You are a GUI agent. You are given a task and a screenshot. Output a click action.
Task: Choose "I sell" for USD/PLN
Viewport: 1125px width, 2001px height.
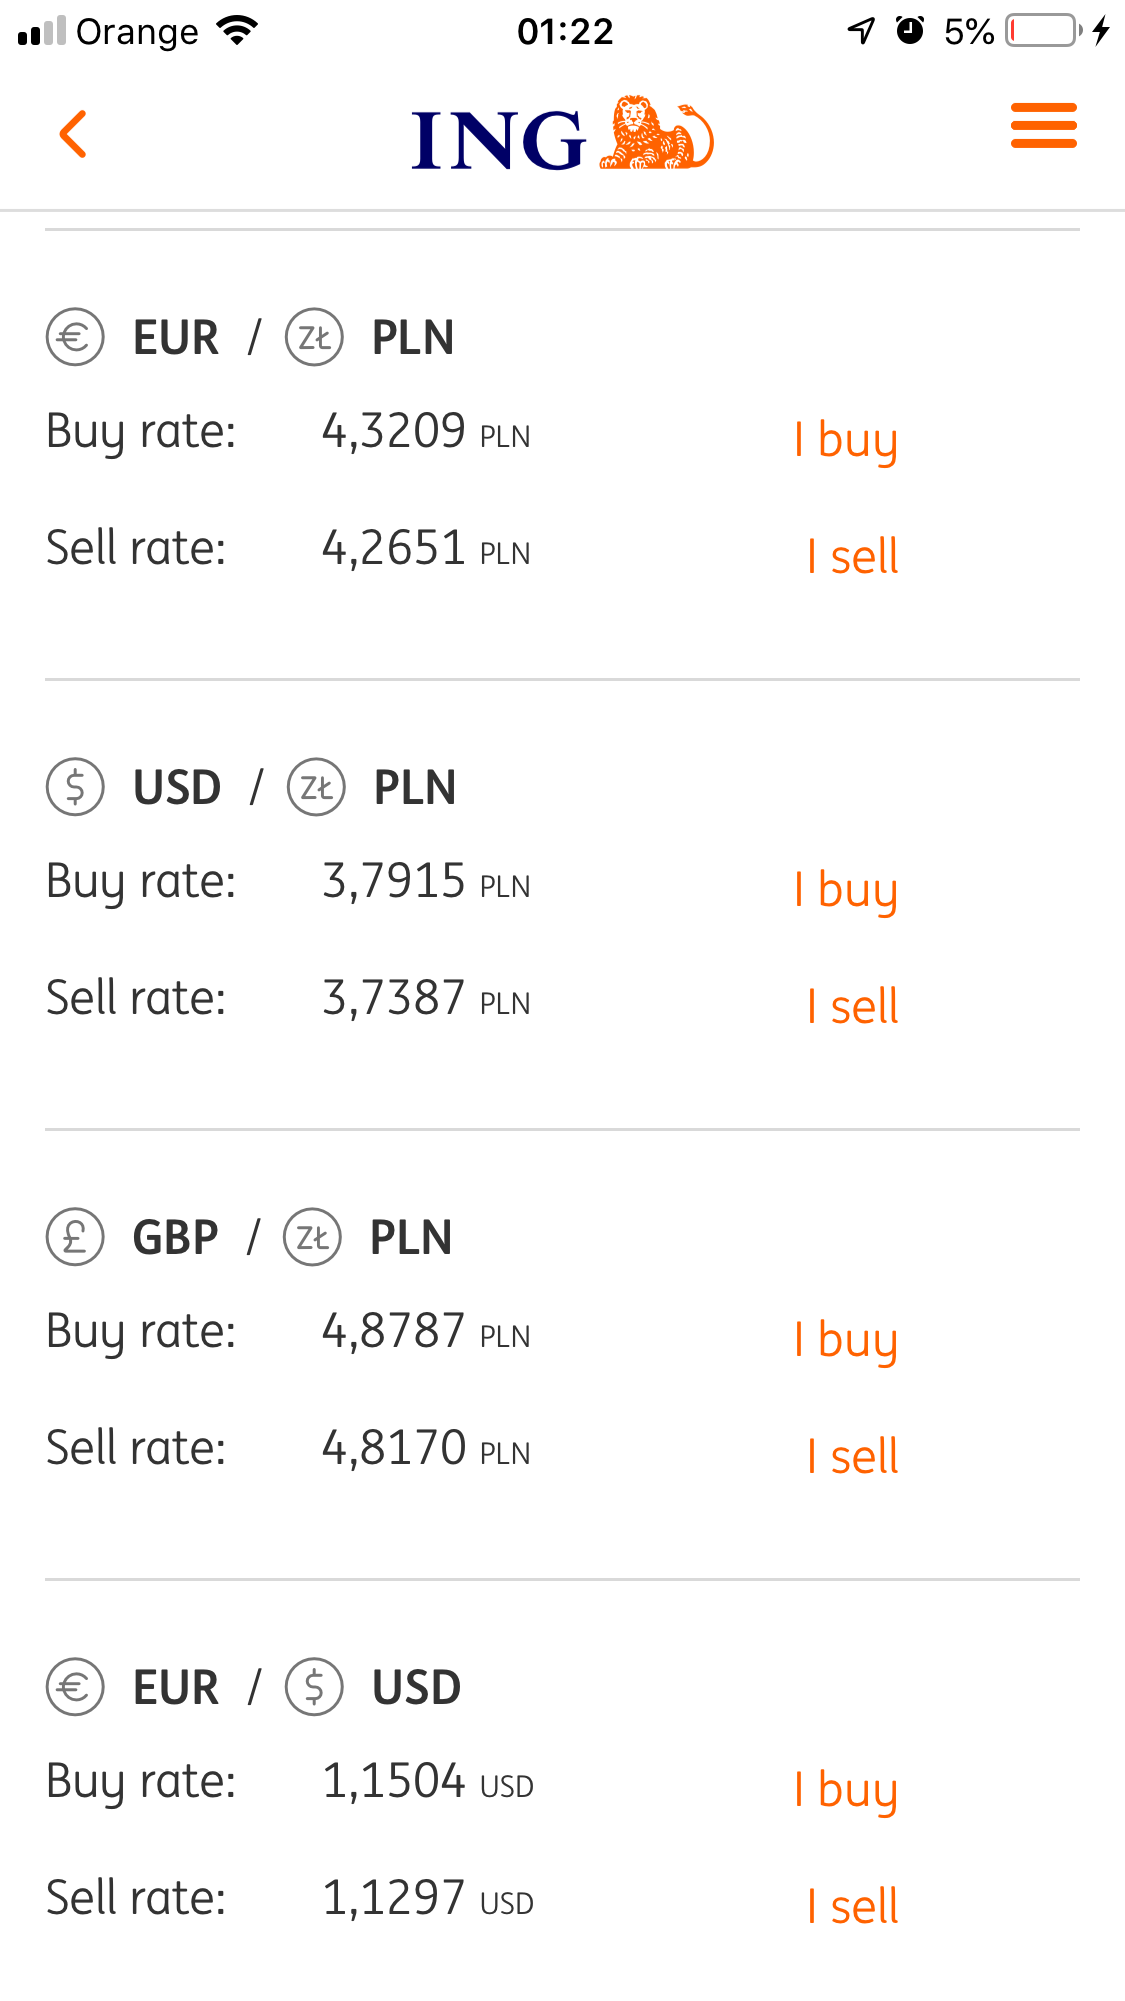pos(853,1006)
